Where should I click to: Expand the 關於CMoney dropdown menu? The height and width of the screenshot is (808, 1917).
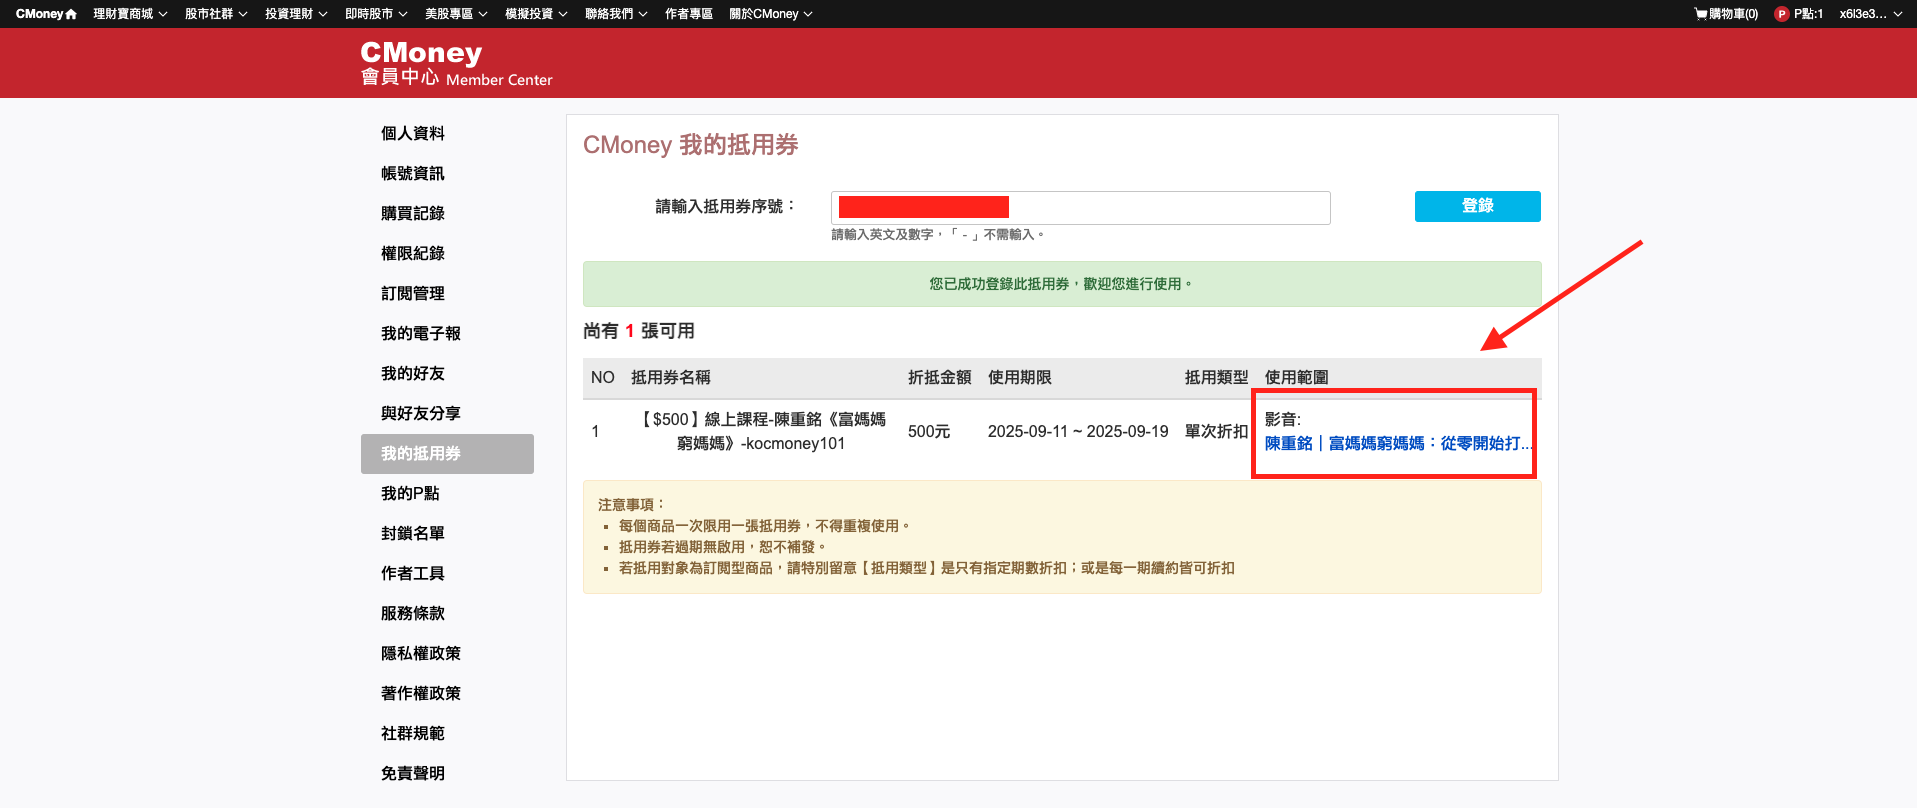(x=770, y=14)
